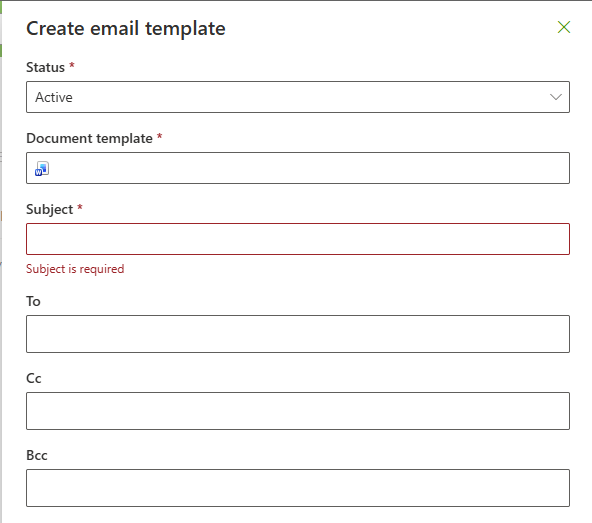
Task: Close the Create email template panel
Action: pyautogui.click(x=564, y=27)
